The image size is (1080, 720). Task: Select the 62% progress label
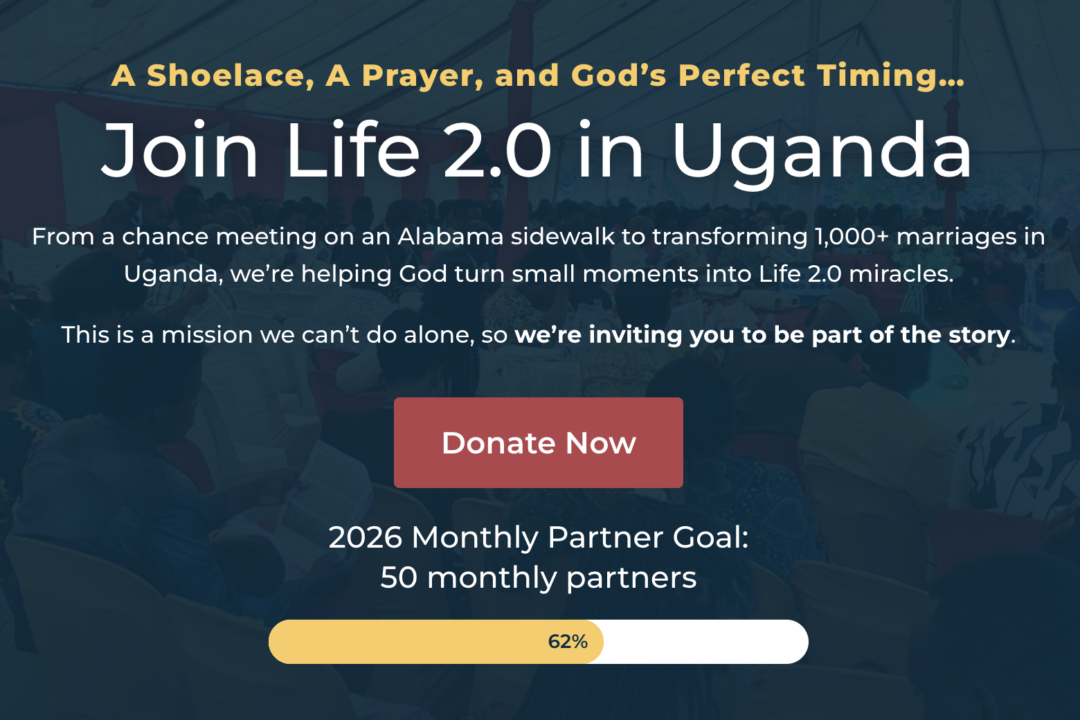[567, 642]
